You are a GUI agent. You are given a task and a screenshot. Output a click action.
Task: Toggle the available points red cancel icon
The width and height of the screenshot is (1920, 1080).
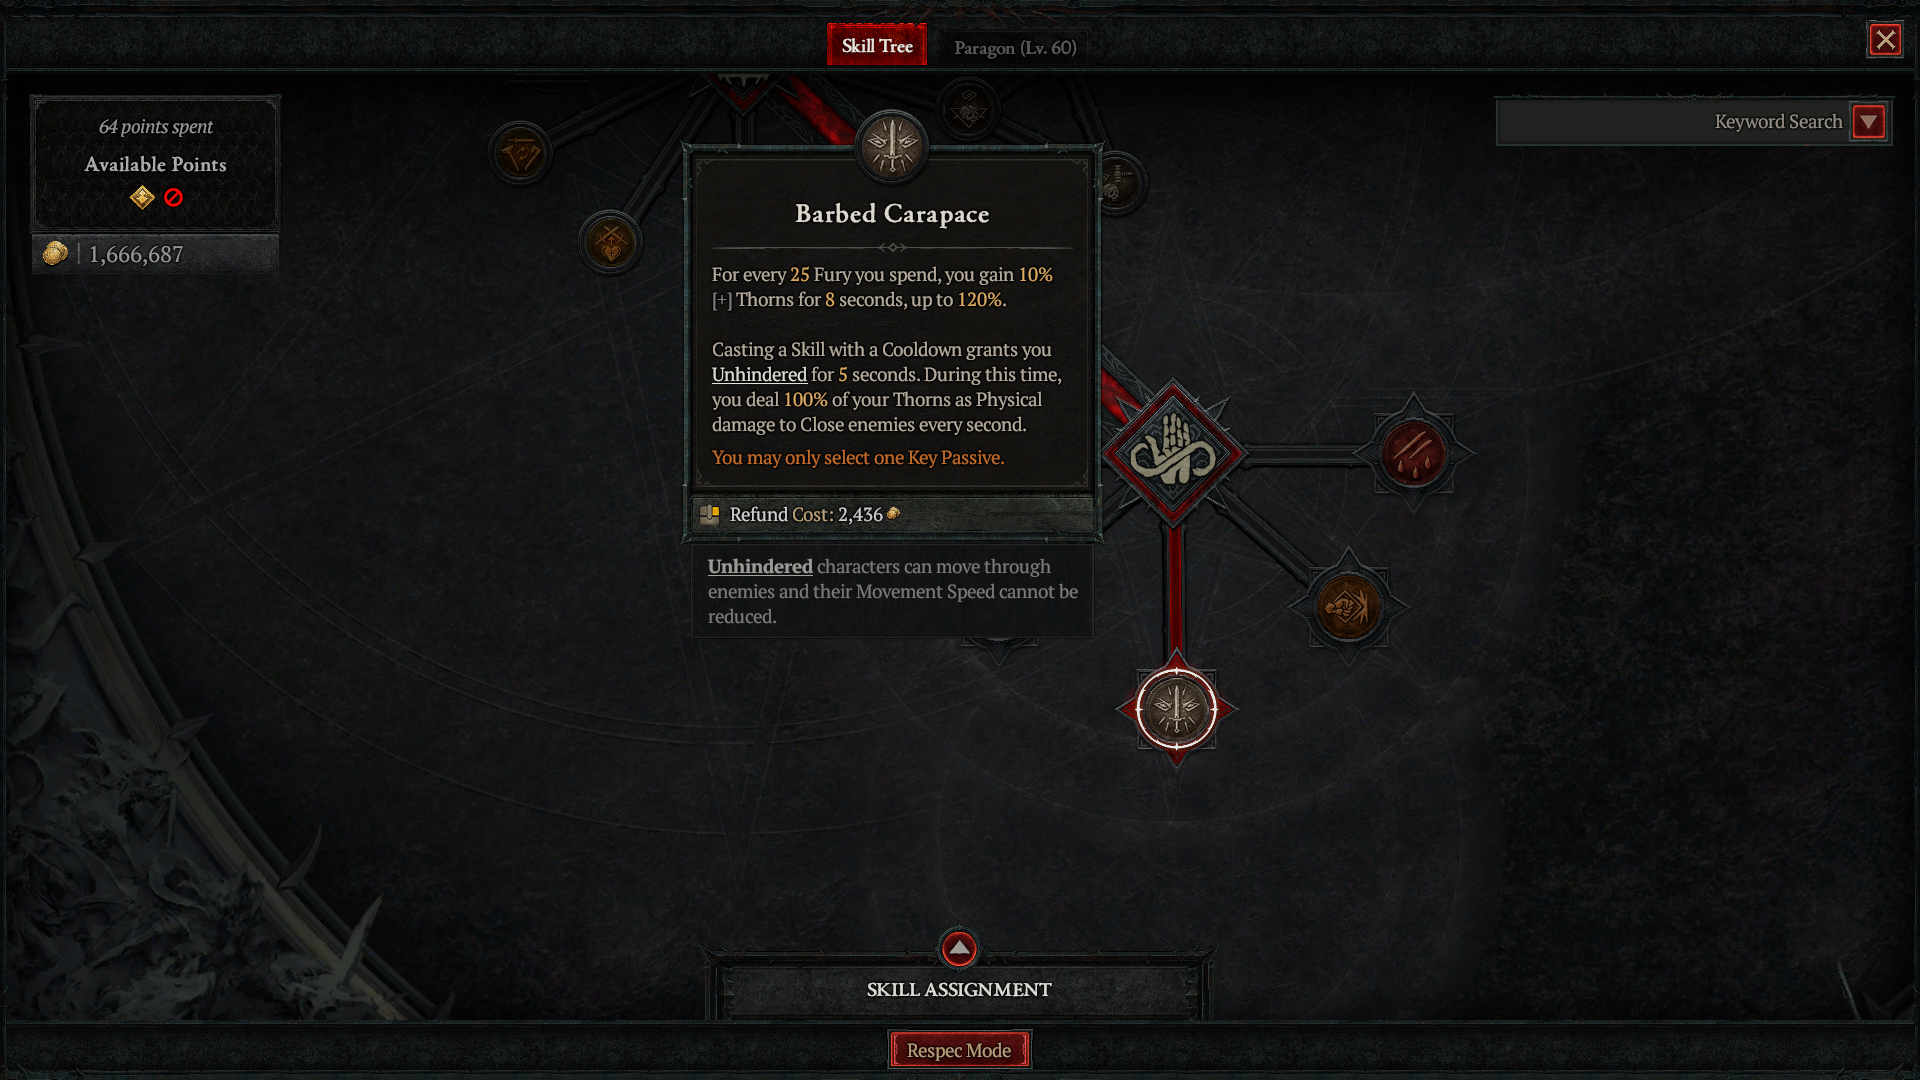coord(173,196)
